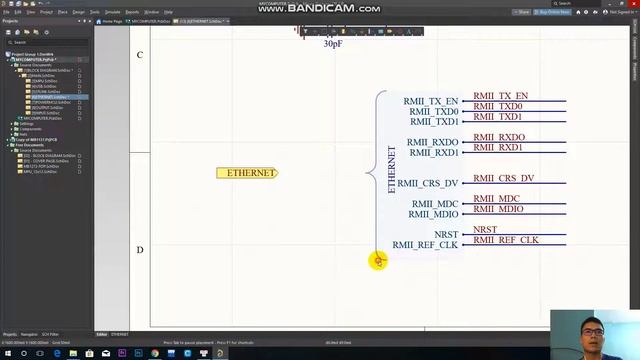Click the Undo arrow in title bar
Image resolution: width=640 pixels, height=360 pixels.
(x=40, y=4)
